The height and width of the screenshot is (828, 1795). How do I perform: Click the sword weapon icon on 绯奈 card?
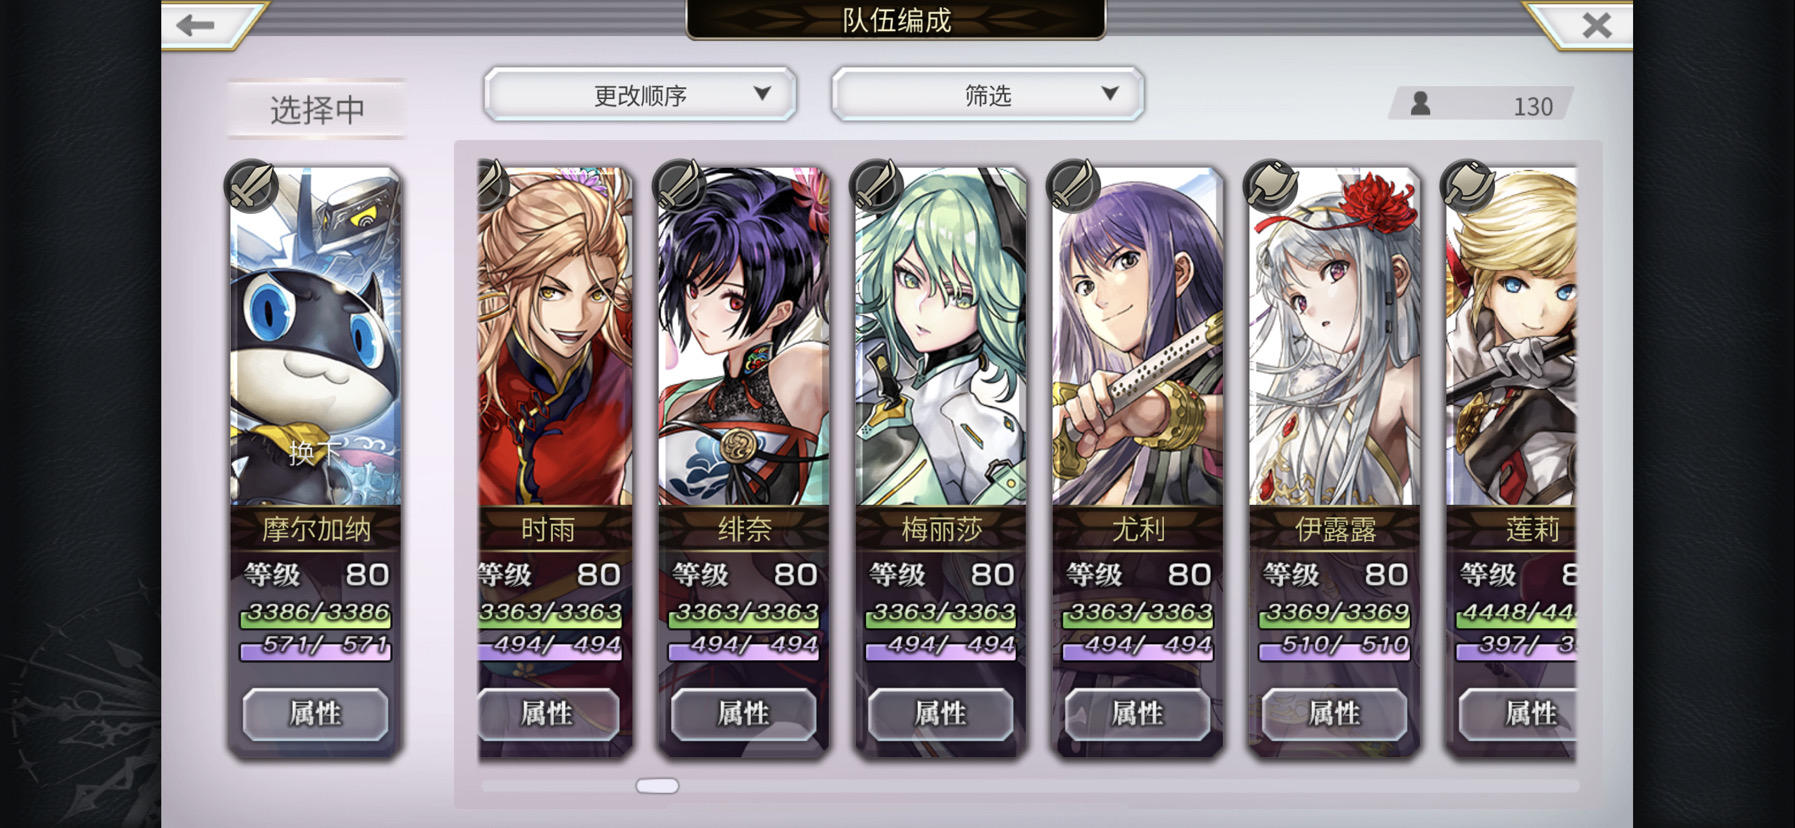[679, 186]
